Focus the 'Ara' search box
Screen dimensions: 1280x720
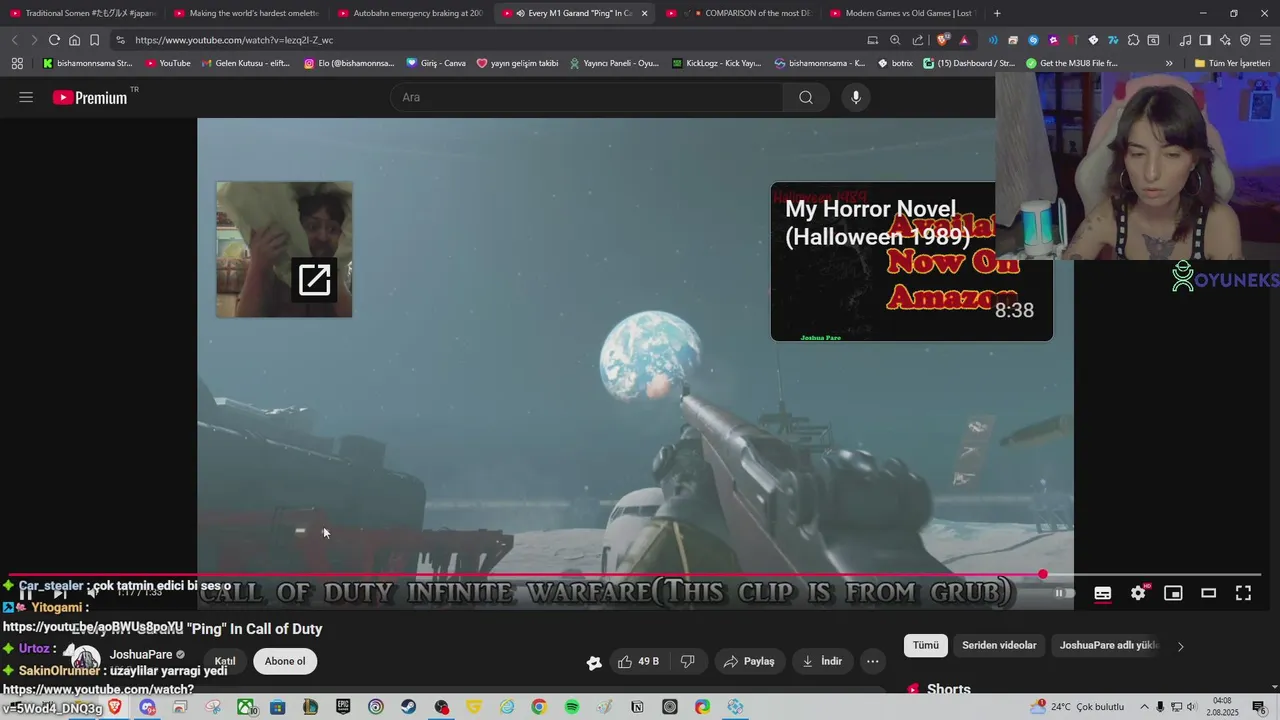(x=587, y=97)
